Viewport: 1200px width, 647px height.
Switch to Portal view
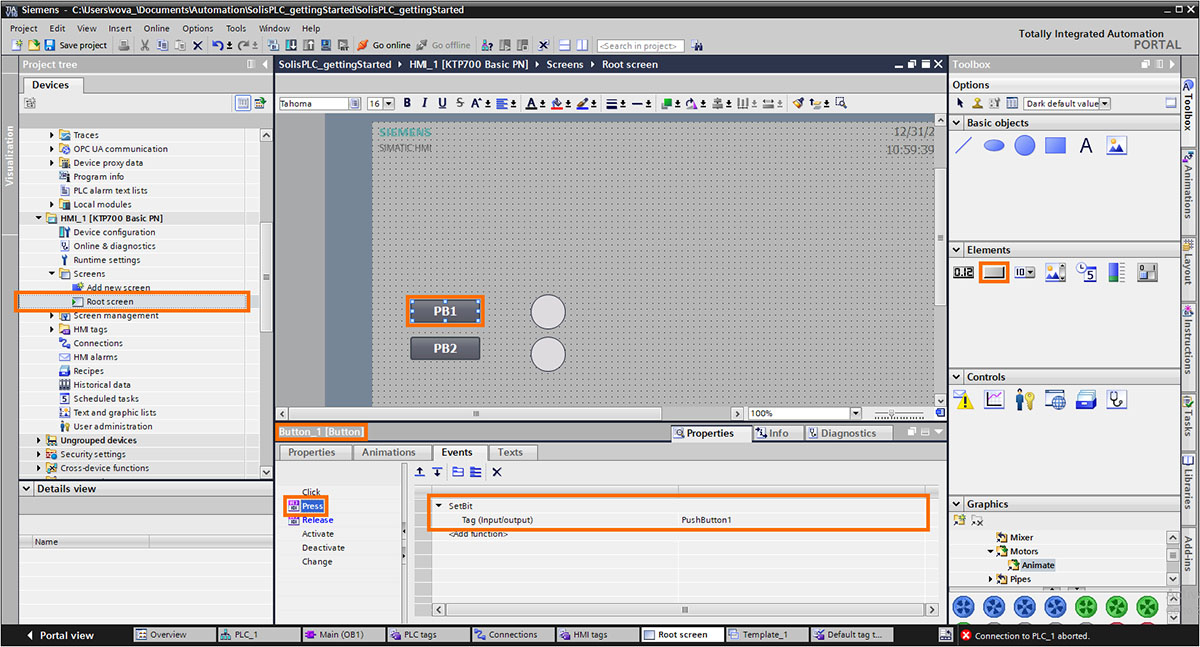(60, 635)
